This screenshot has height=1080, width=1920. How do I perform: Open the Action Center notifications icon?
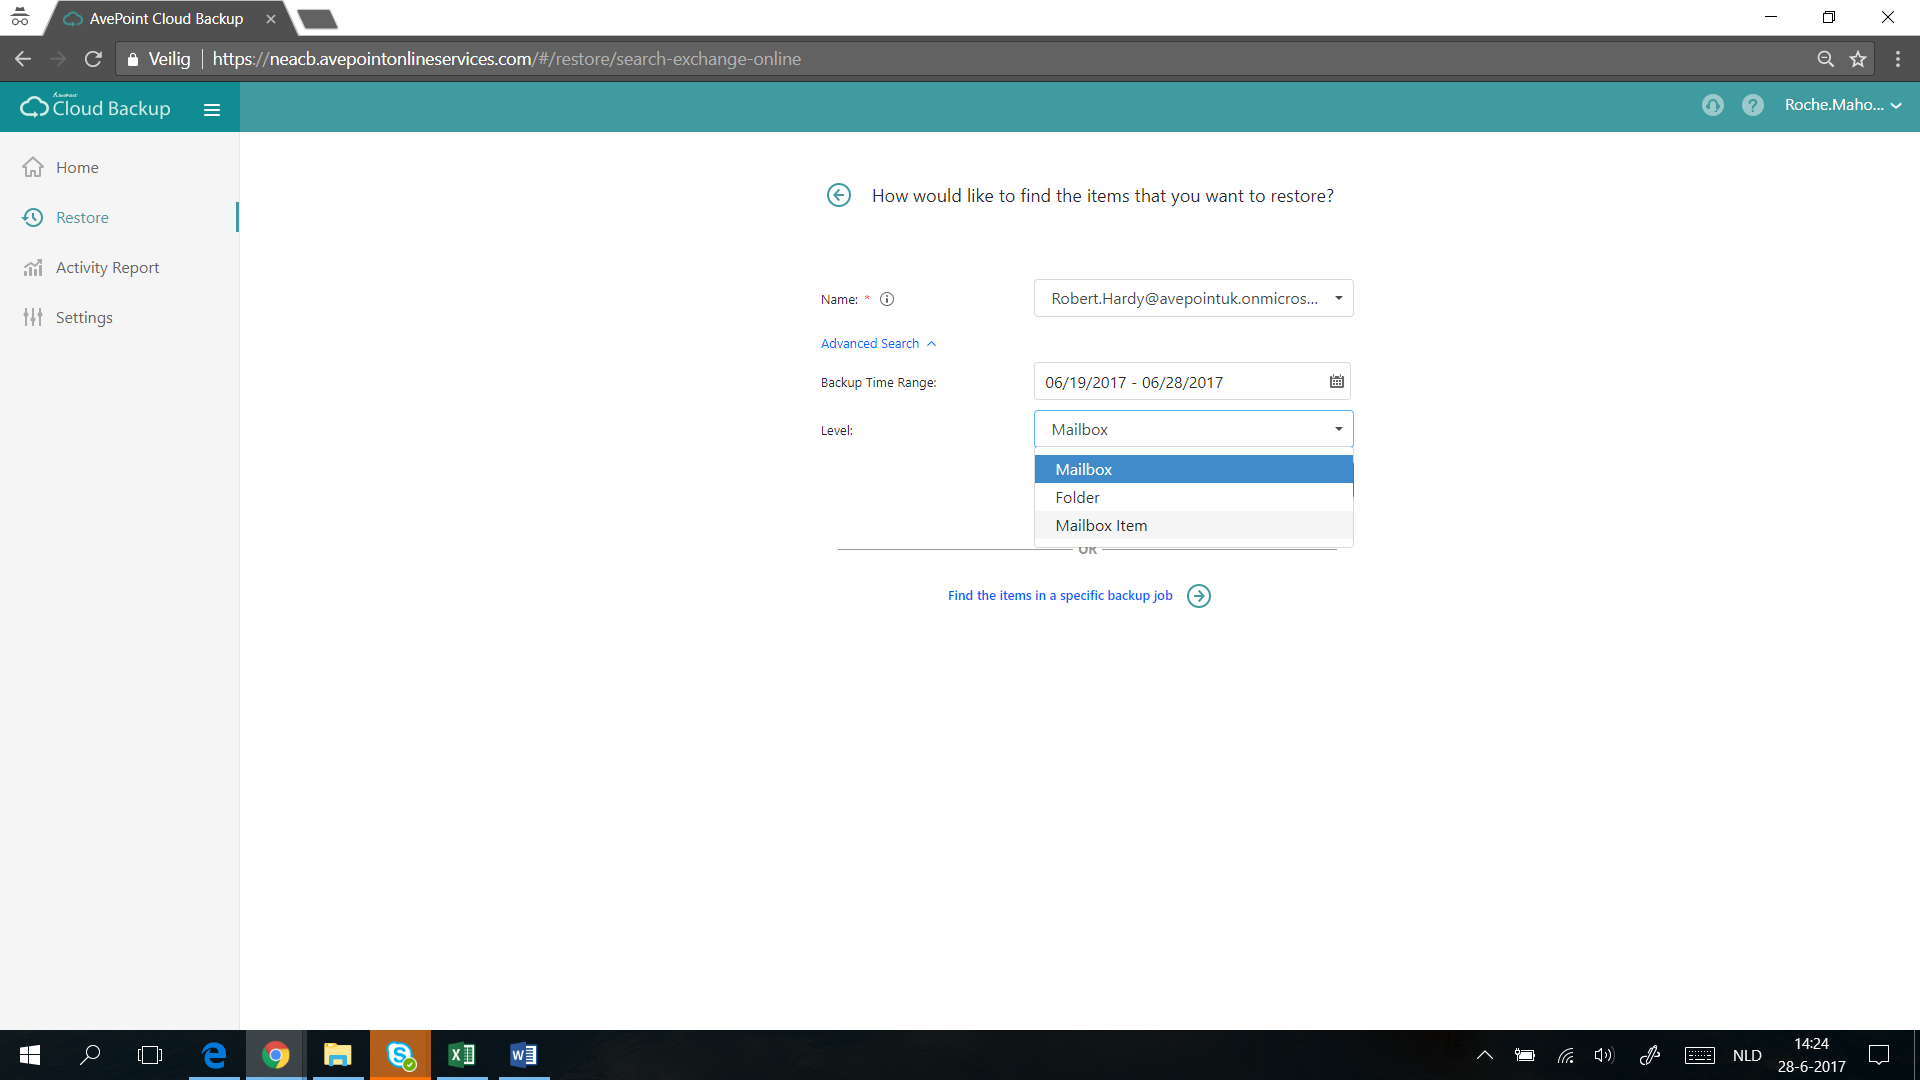coord(1879,1055)
